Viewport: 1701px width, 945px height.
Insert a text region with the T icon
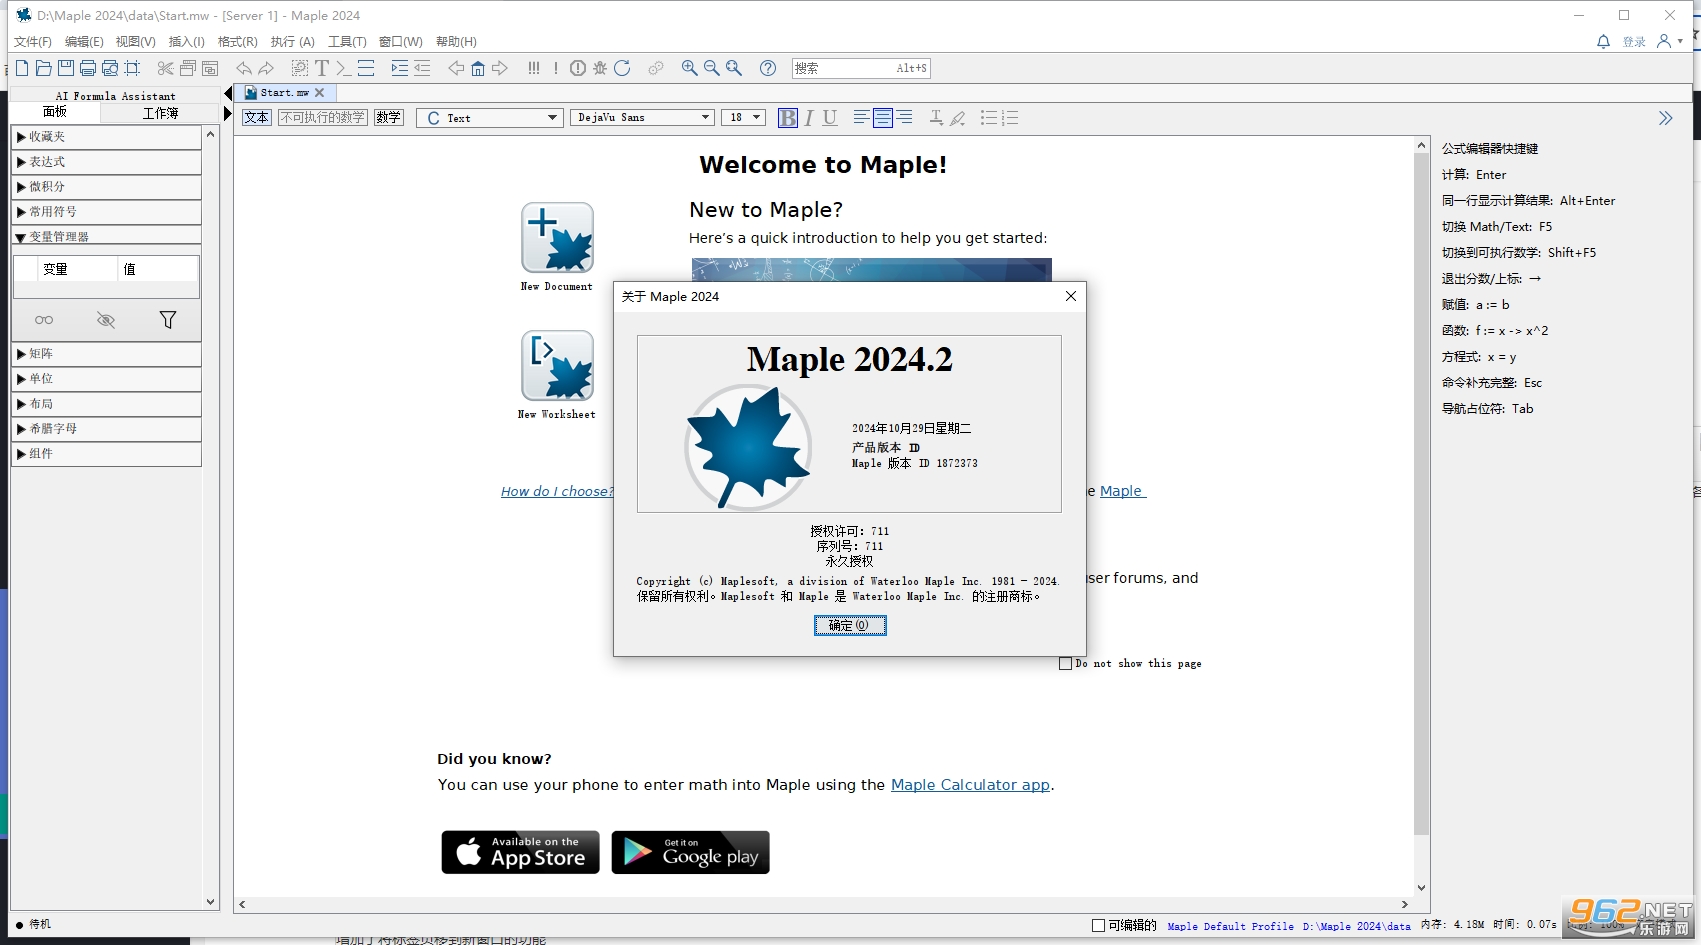[x=322, y=68]
